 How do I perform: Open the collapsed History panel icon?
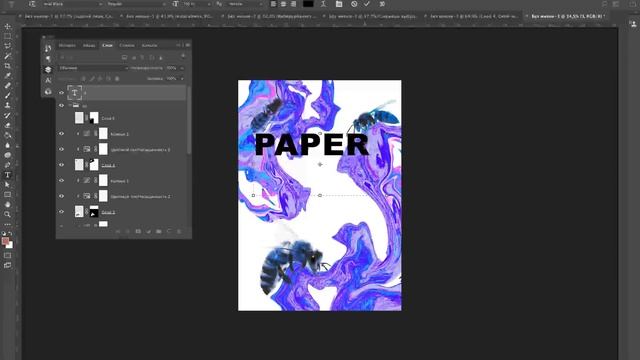[48, 48]
